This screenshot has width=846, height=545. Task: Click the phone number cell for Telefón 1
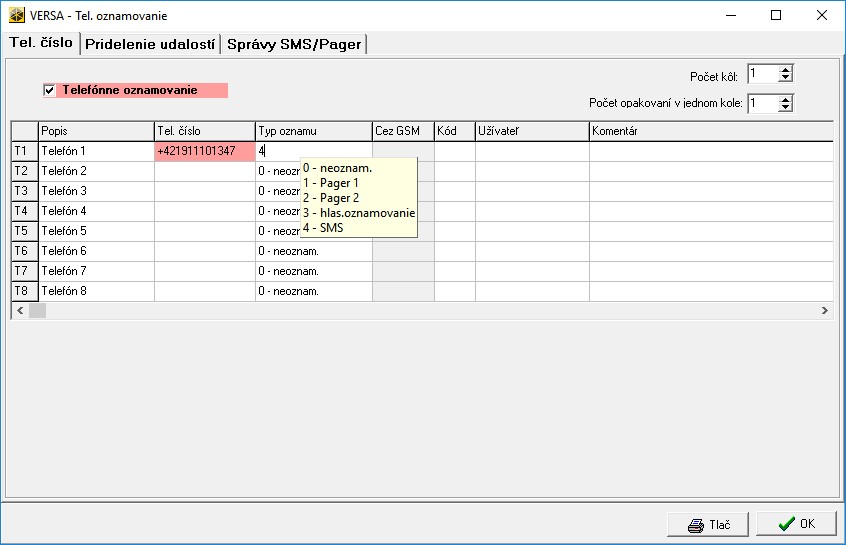click(204, 151)
